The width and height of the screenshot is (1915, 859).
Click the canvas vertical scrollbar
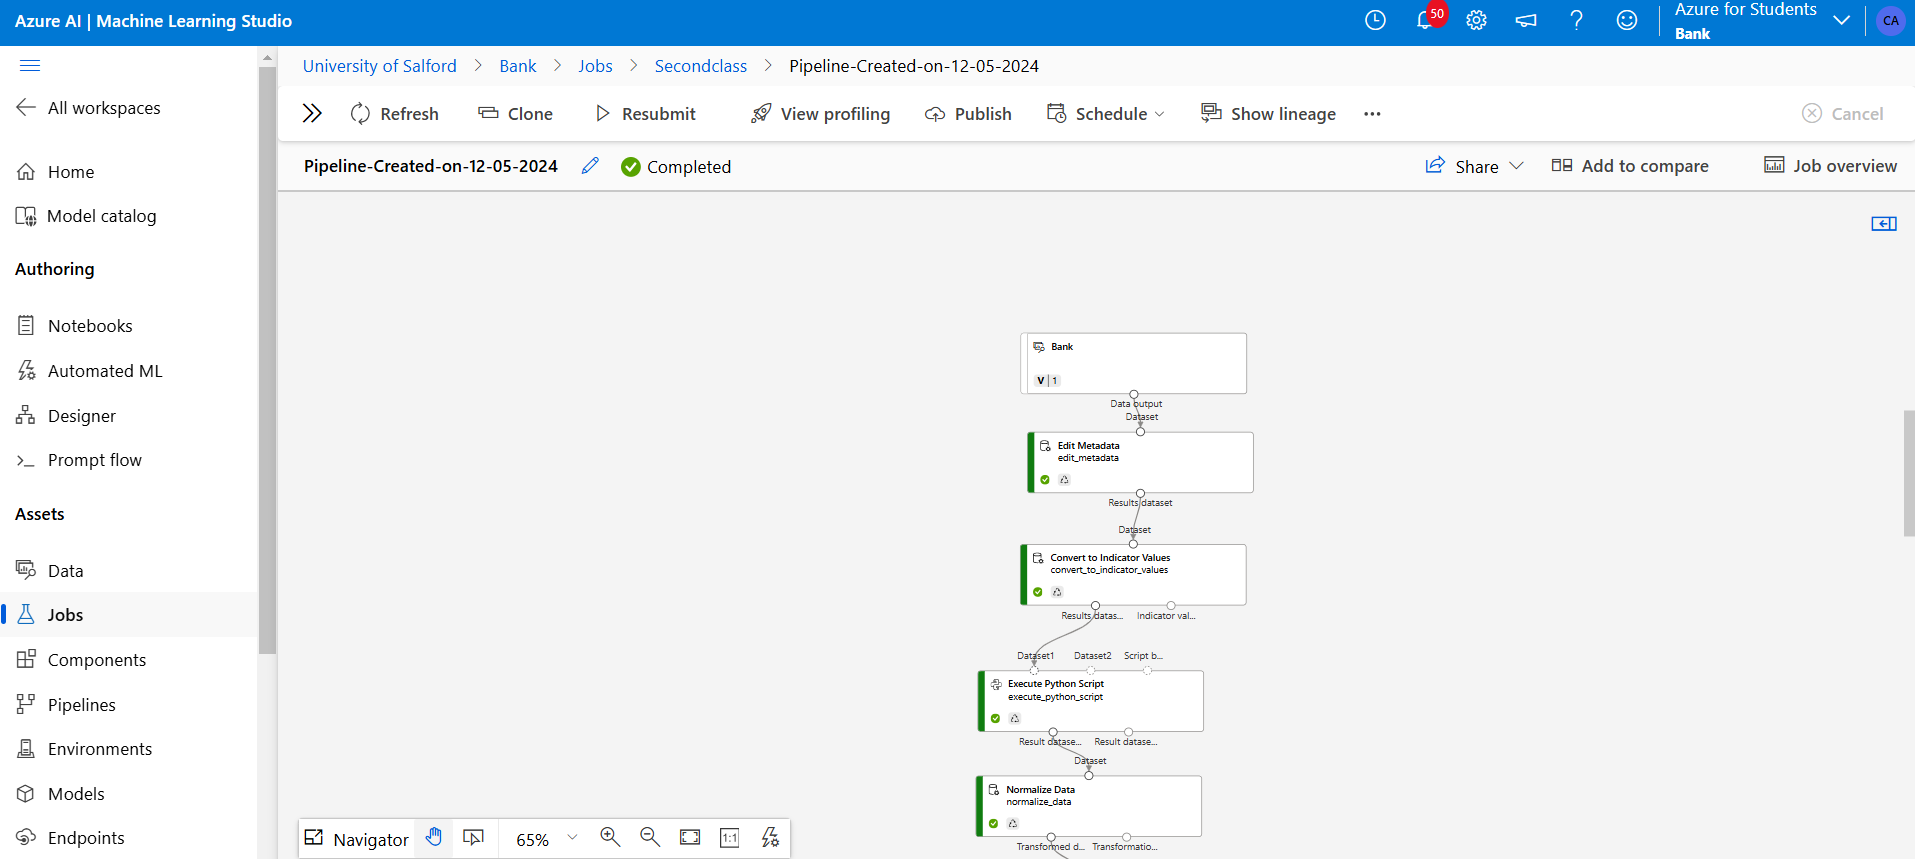click(1909, 473)
